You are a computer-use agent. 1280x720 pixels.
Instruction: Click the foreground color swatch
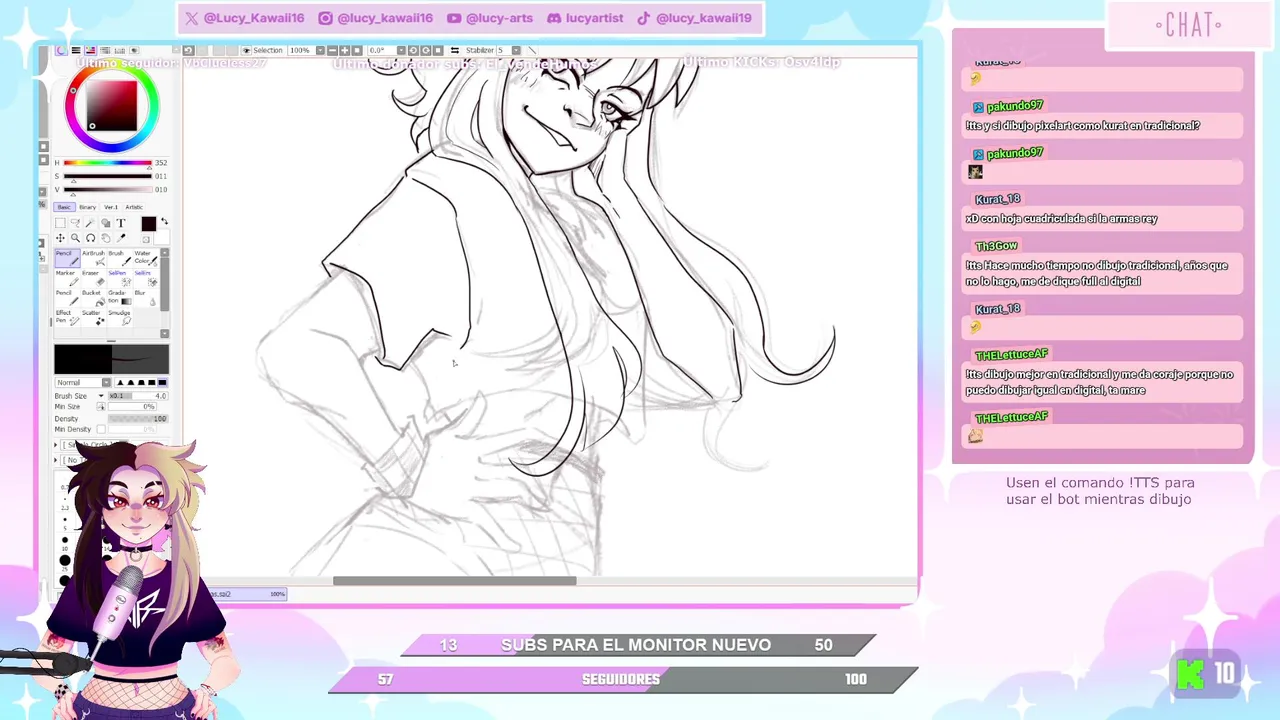(149, 224)
